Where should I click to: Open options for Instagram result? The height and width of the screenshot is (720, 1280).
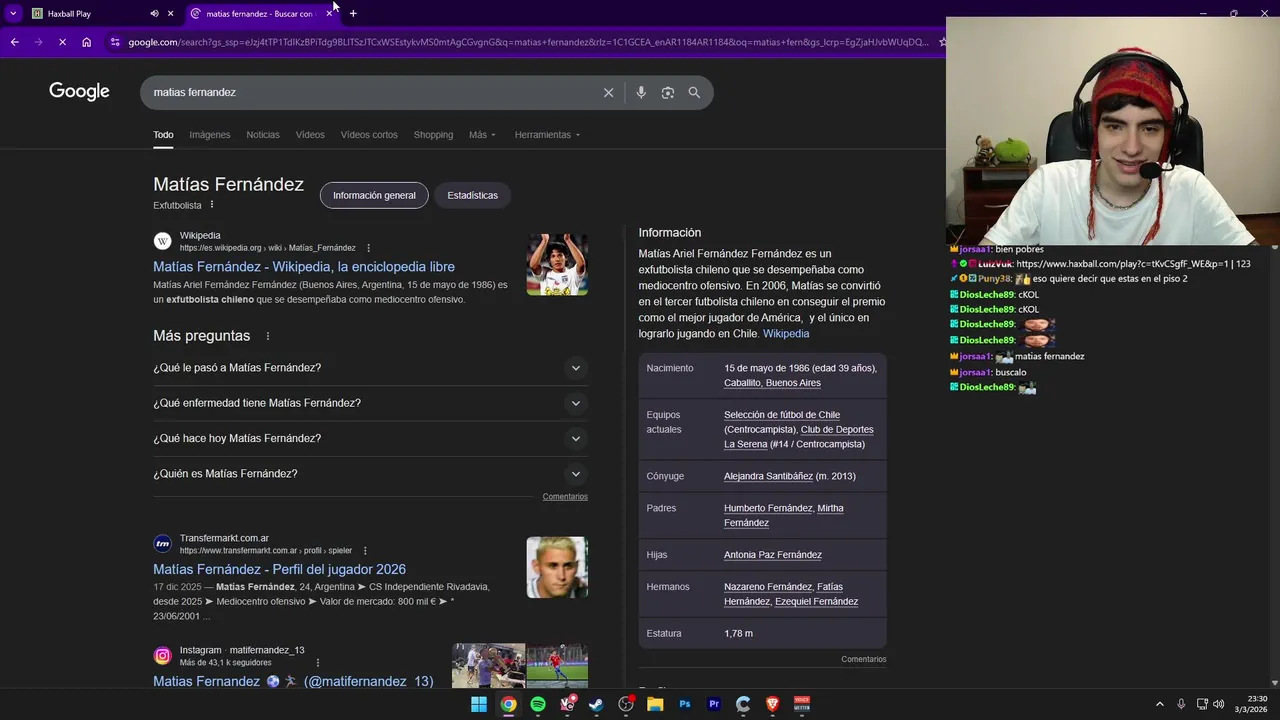click(318, 662)
